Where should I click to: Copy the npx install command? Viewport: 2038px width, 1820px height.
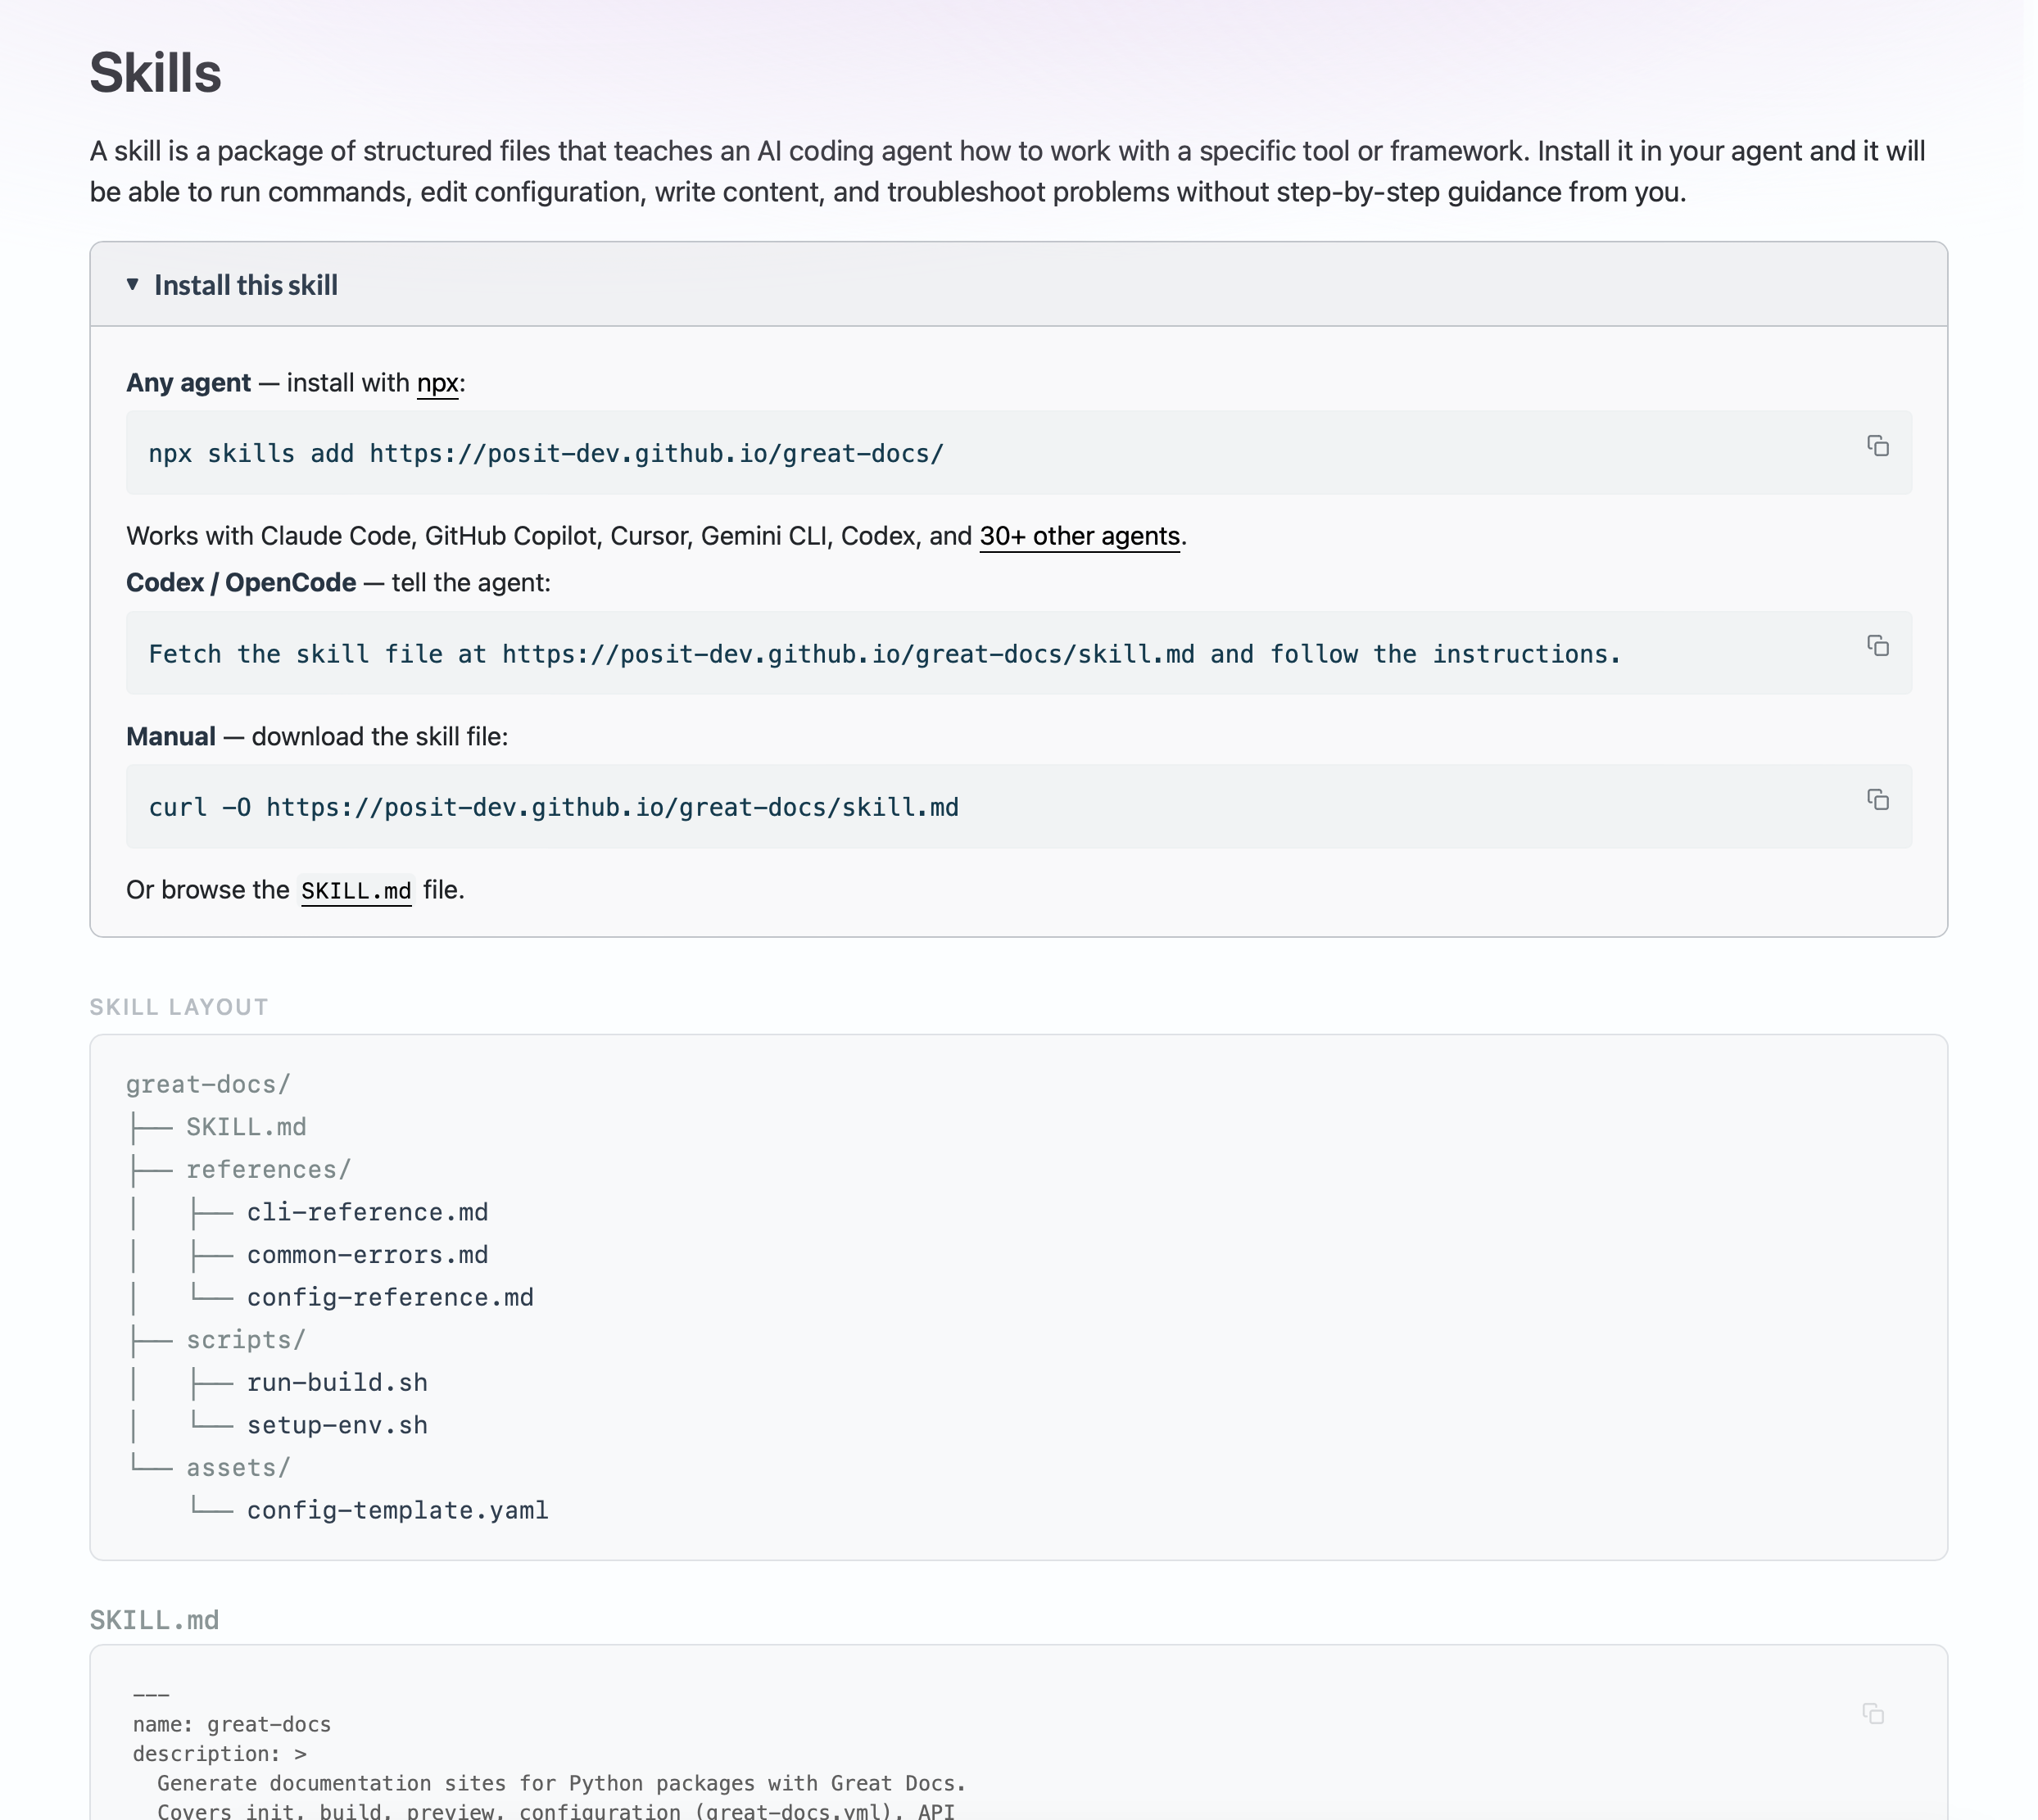coord(1878,448)
